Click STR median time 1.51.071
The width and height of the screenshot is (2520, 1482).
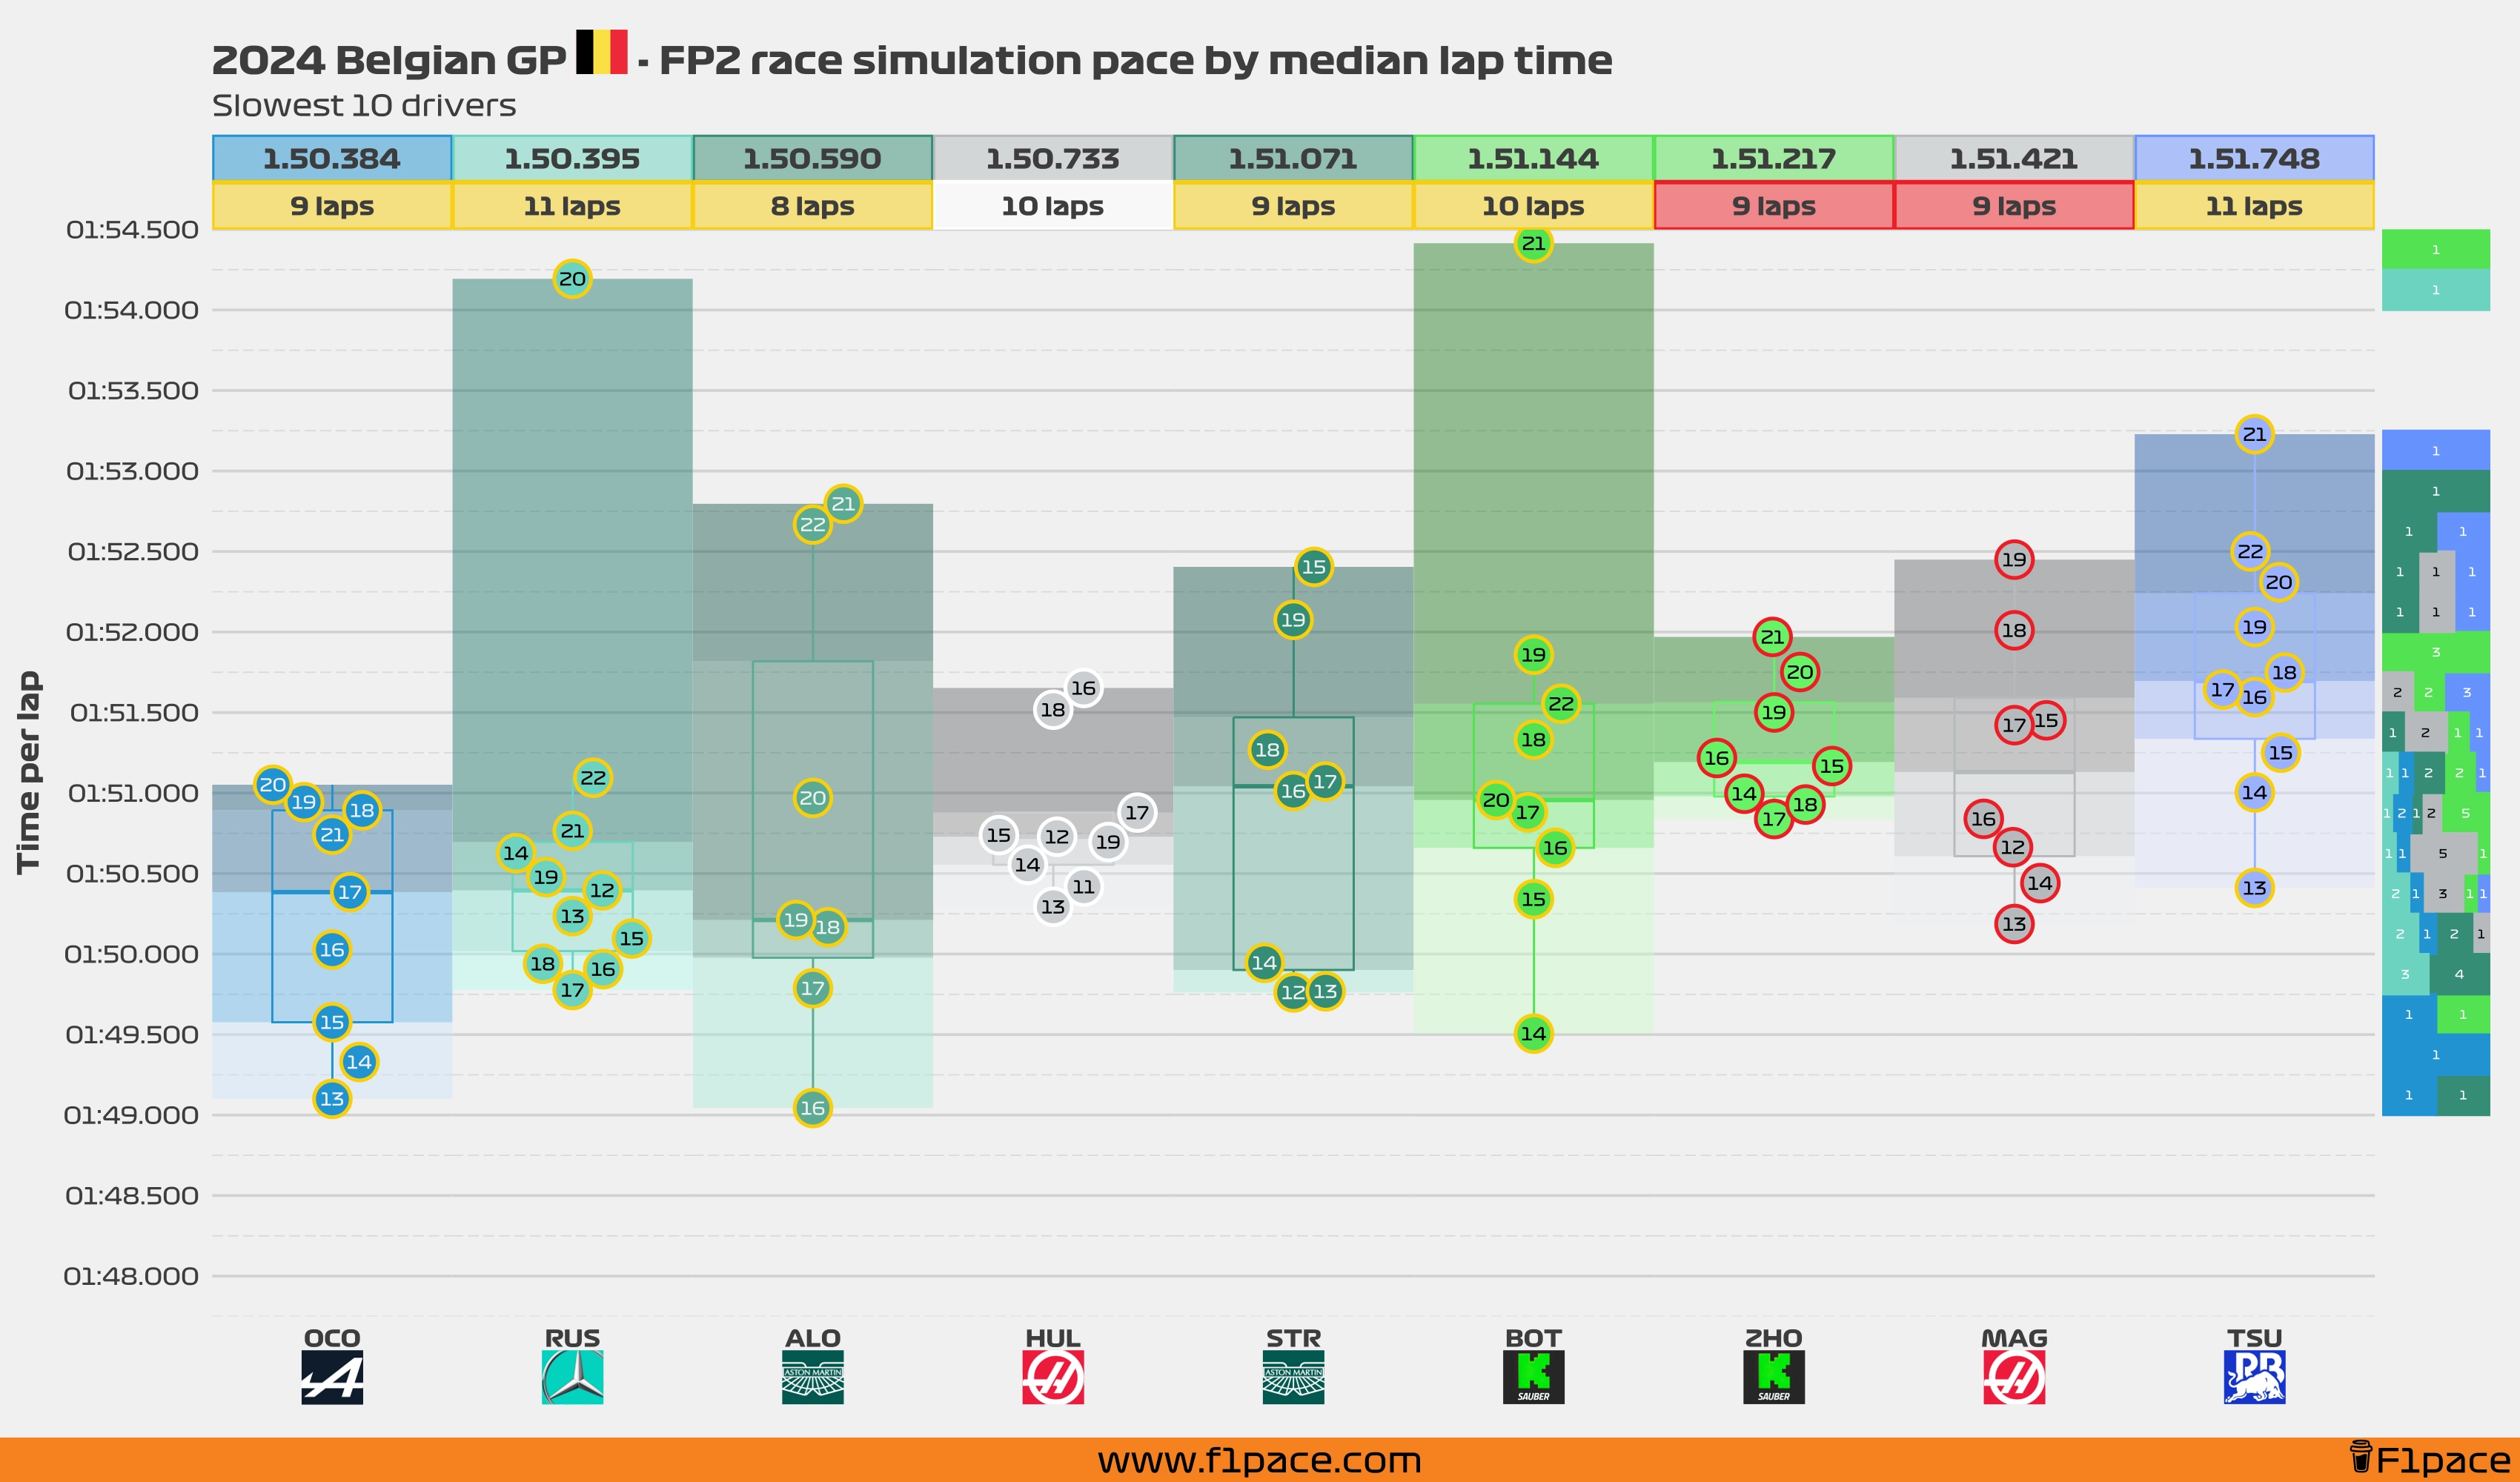point(1293,158)
